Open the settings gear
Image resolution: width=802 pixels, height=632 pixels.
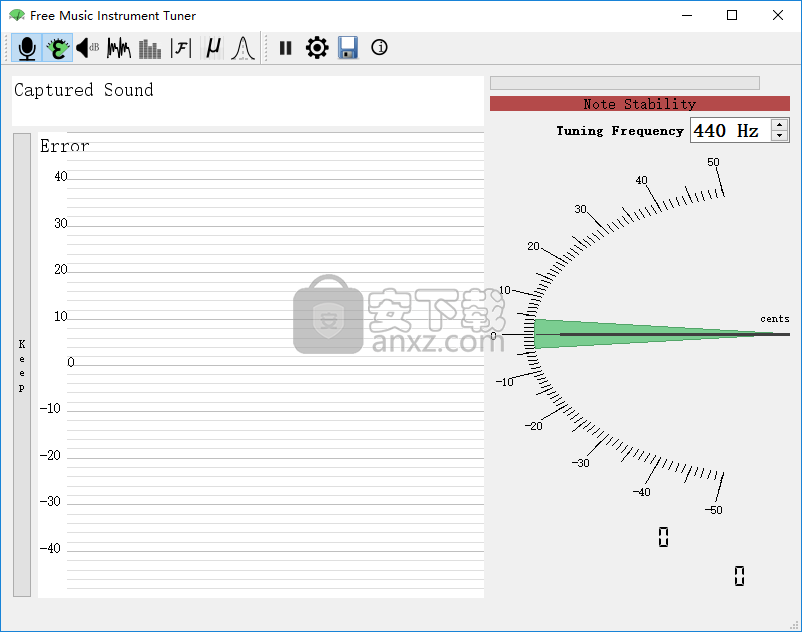point(317,48)
